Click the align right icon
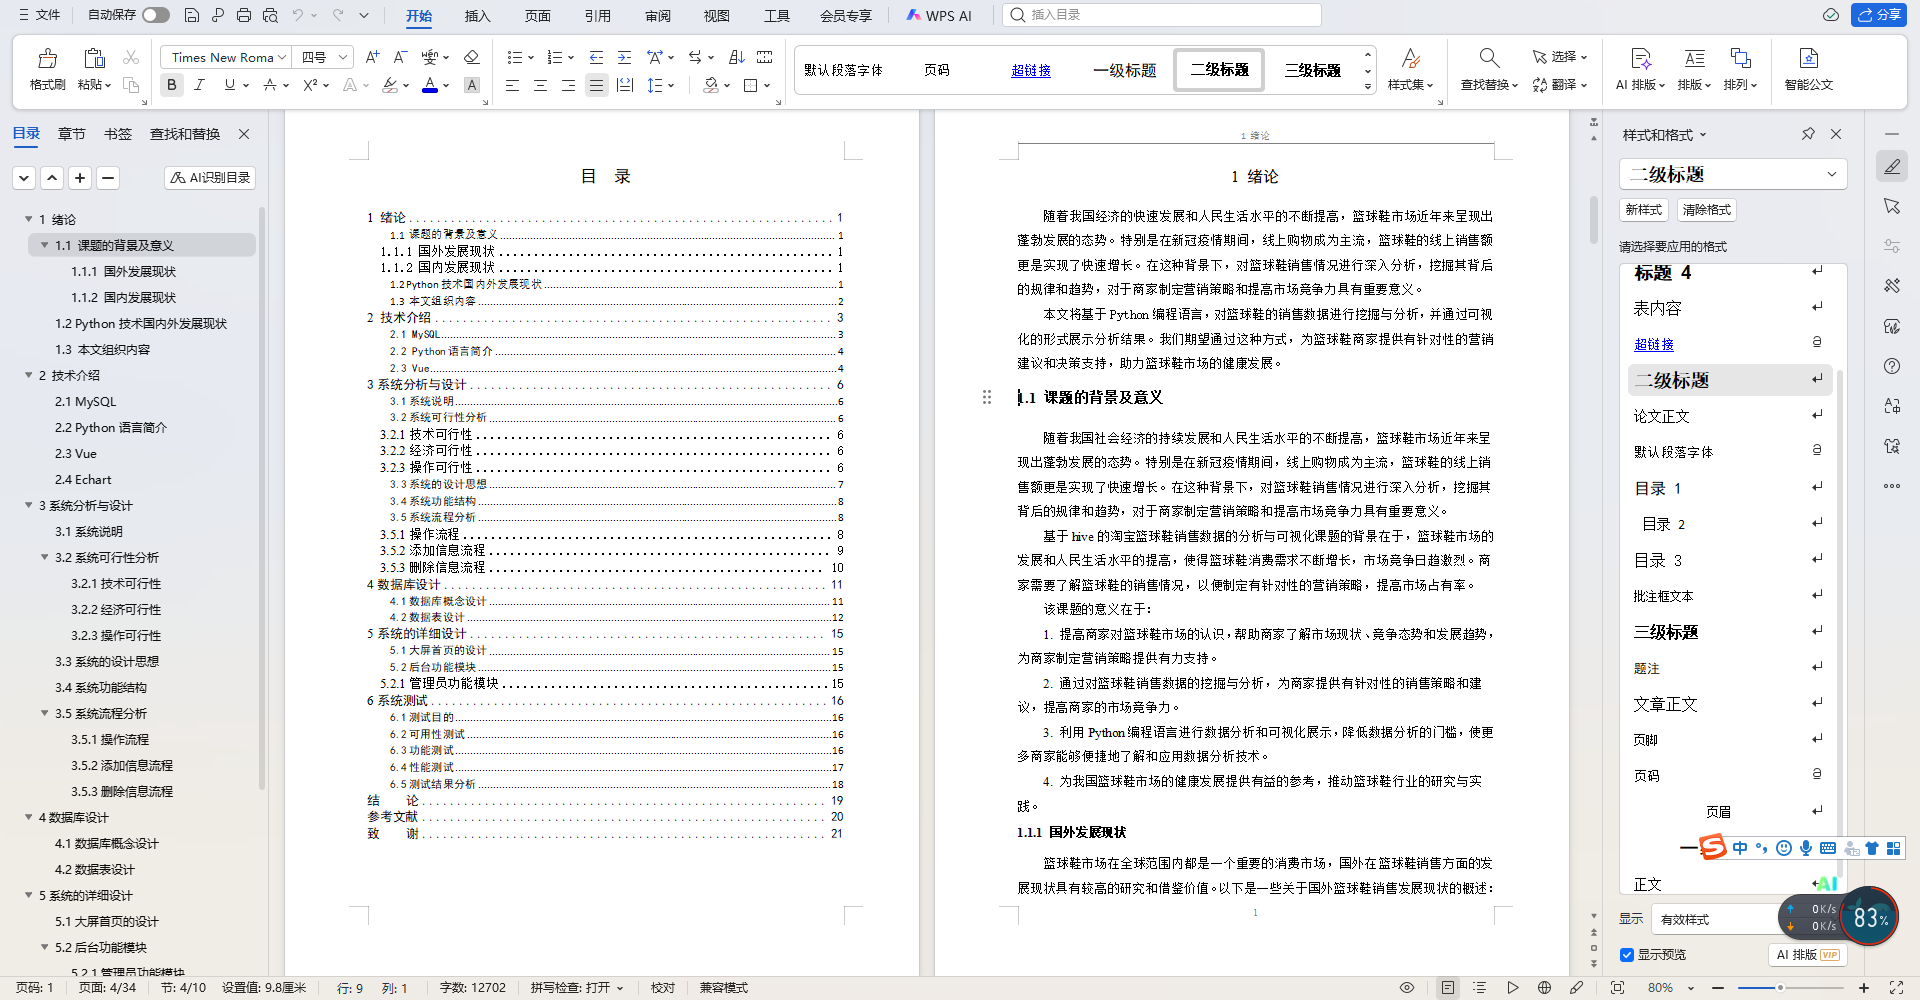This screenshot has width=1920, height=1000. pyautogui.click(x=568, y=86)
